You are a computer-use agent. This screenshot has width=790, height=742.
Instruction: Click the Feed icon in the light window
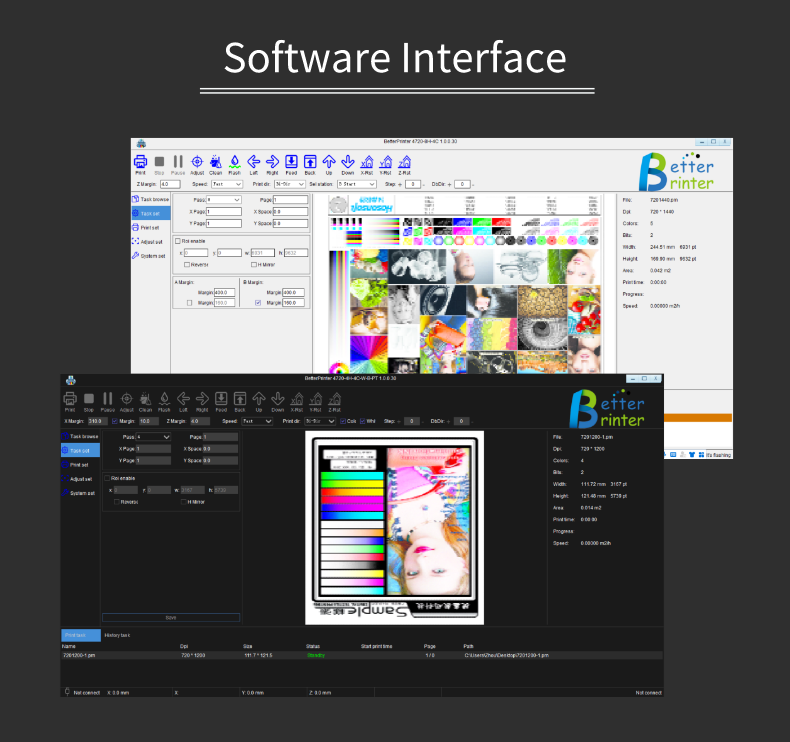(x=290, y=162)
